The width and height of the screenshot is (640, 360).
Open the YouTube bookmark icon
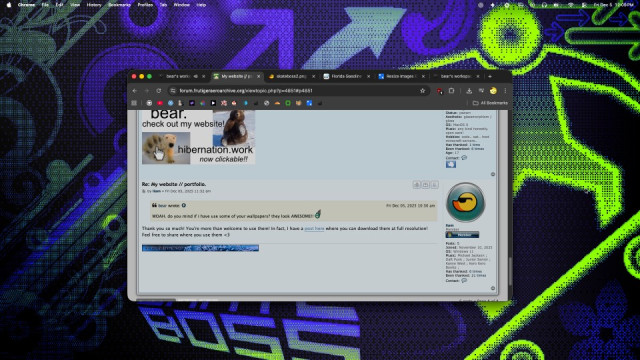click(160, 103)
